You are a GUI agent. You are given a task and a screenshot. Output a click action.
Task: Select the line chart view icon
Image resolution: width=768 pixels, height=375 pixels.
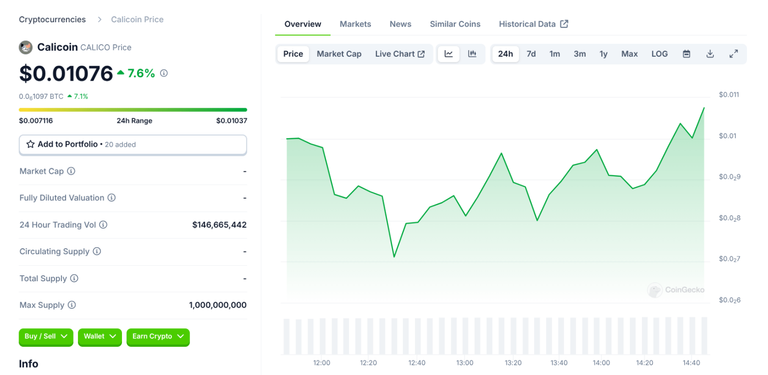click(449, 54)
